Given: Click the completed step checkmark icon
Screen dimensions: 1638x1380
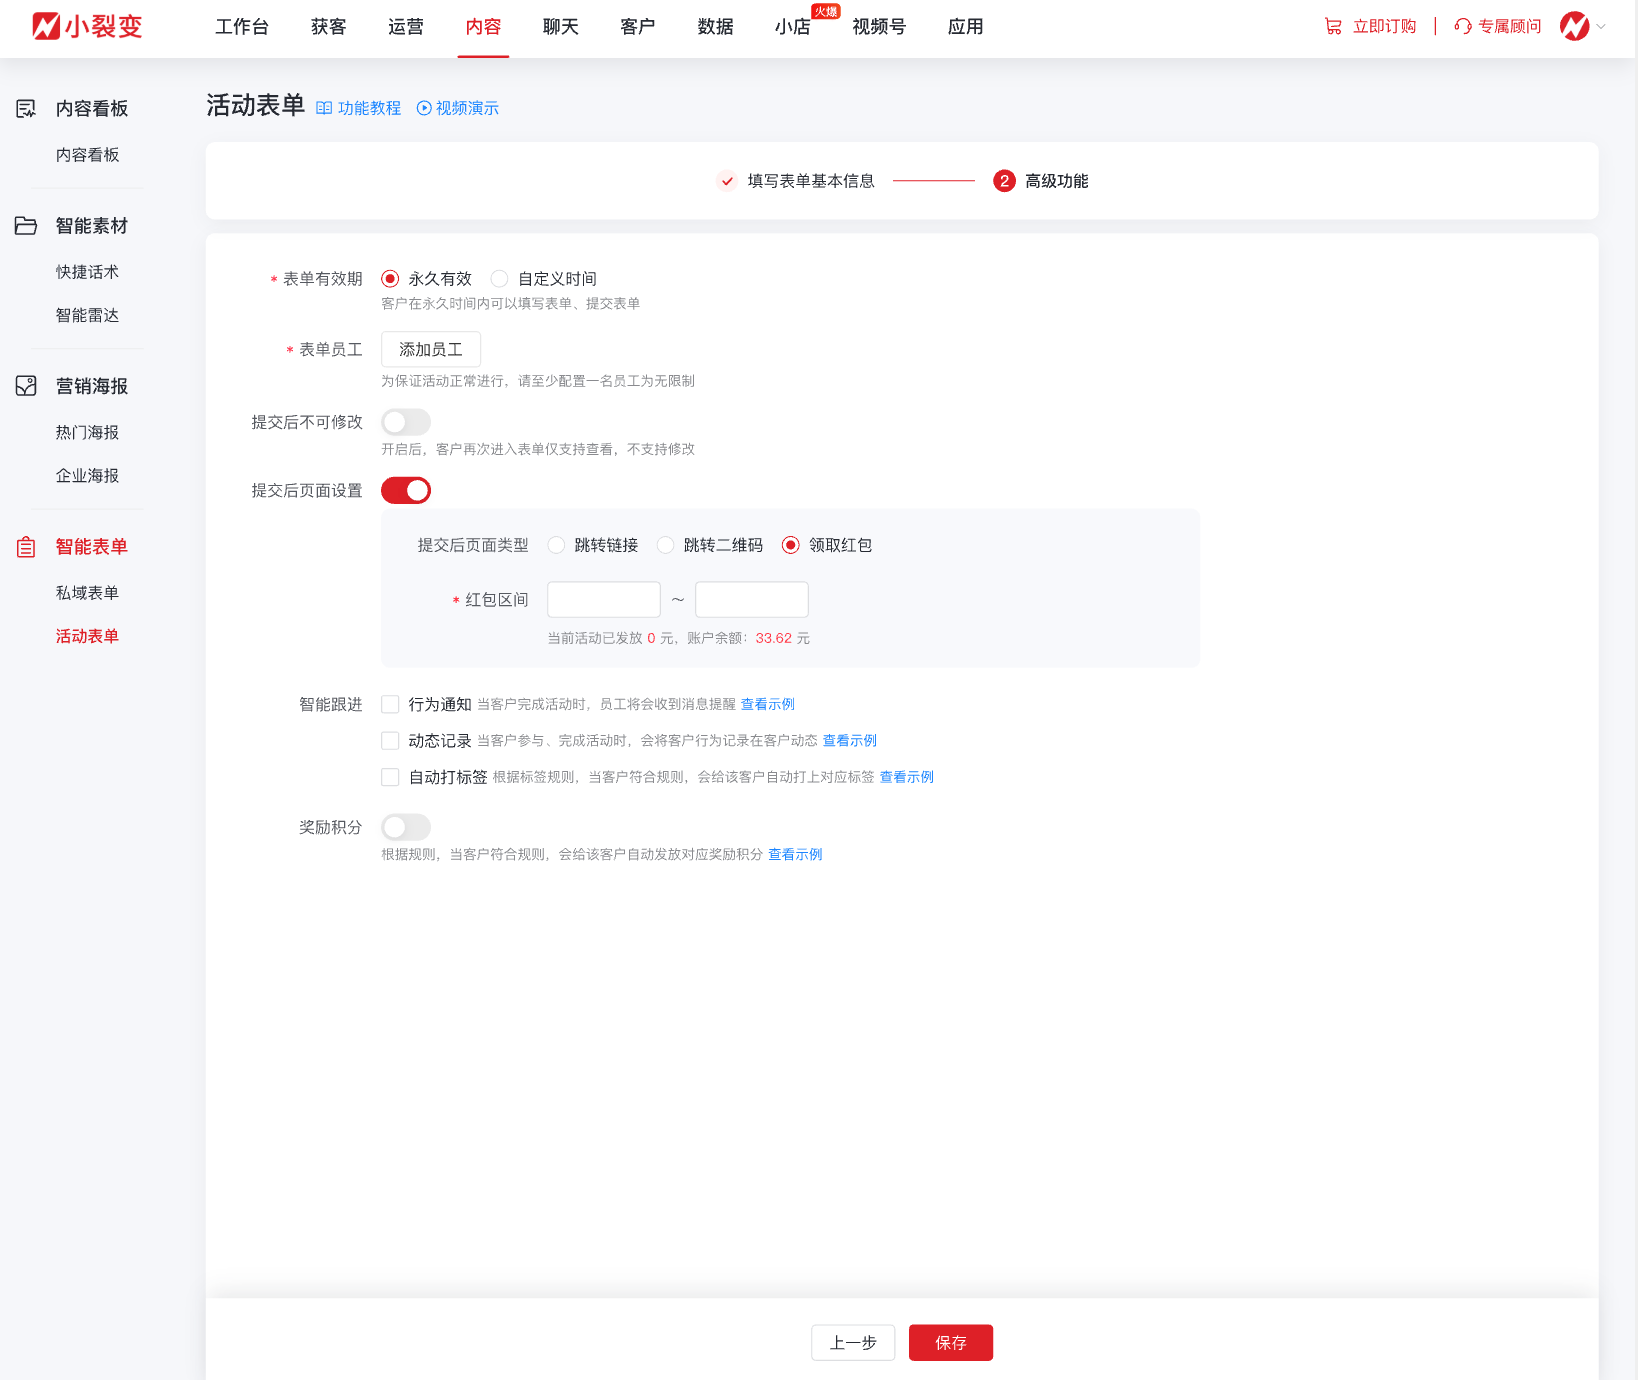Looking at the screenshot, I should pyautogui.click(x=727, y=181).
